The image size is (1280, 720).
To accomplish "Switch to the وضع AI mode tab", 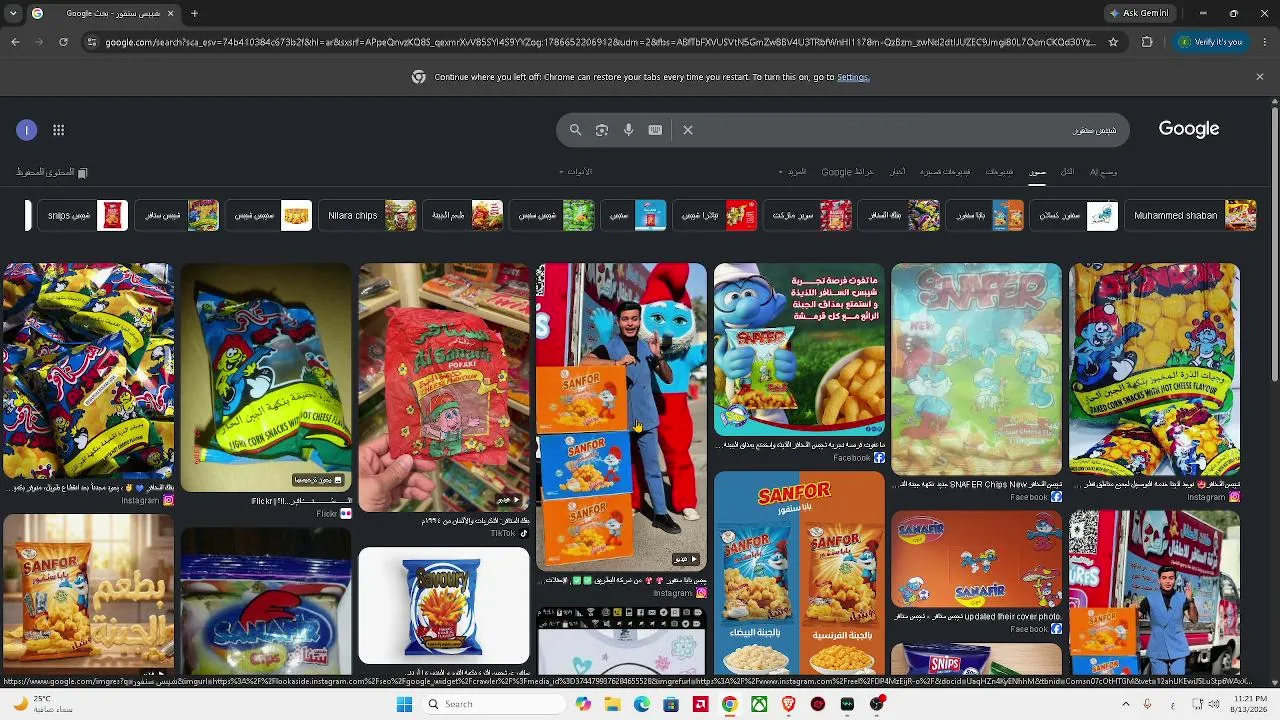I will (x=1103, y=172).
